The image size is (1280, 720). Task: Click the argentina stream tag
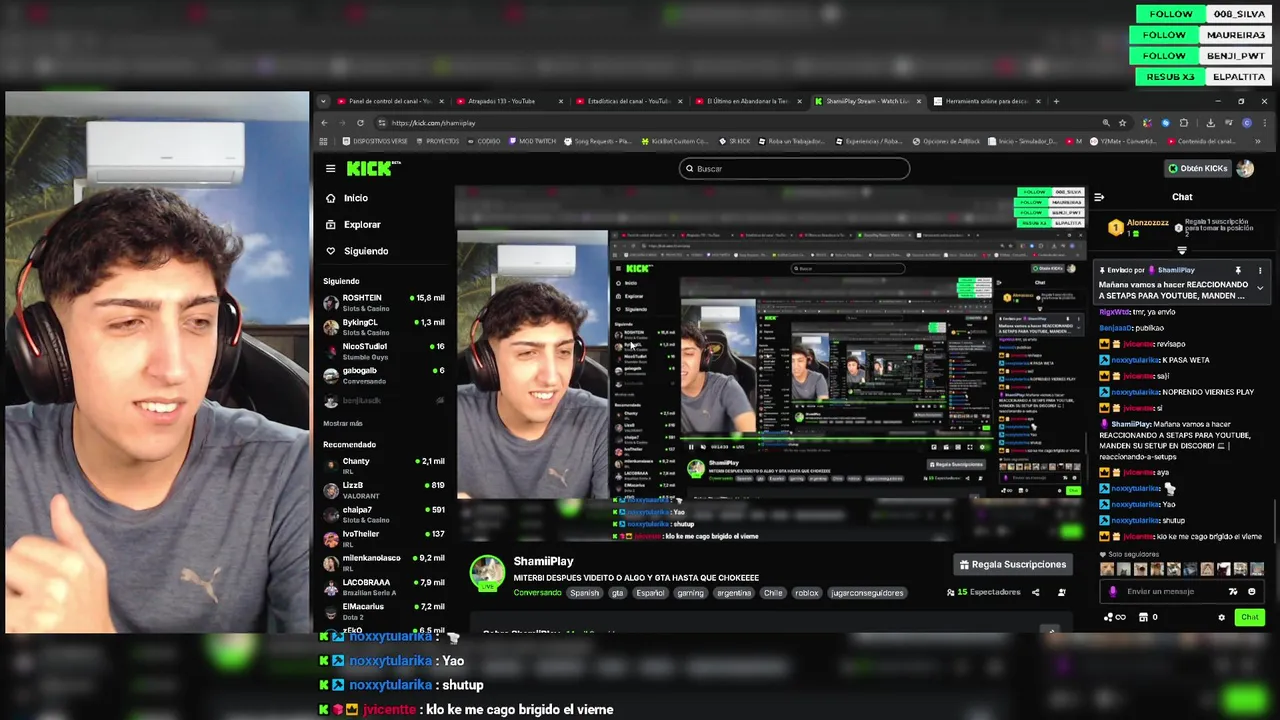click(x=733, y=593)
